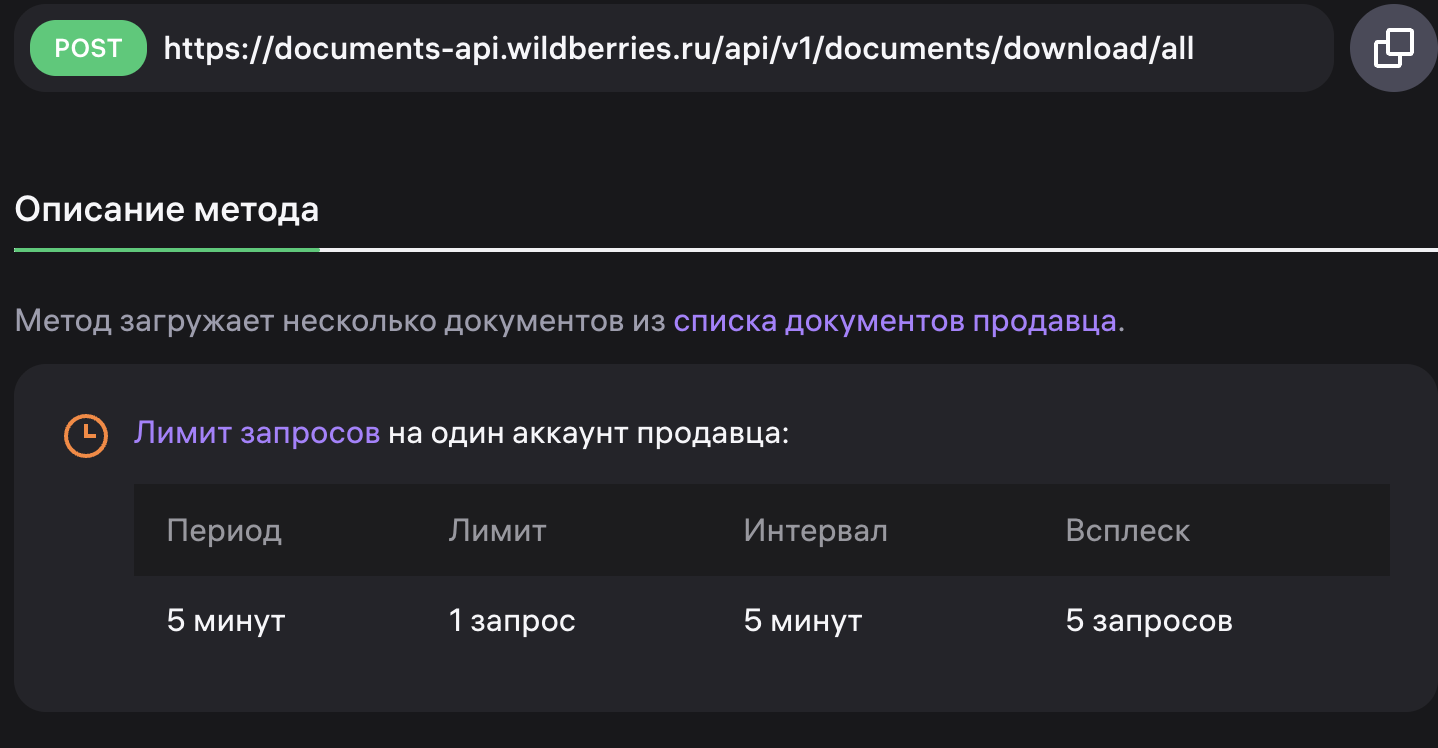Click the 'Лимит' column header

point(497,530)
